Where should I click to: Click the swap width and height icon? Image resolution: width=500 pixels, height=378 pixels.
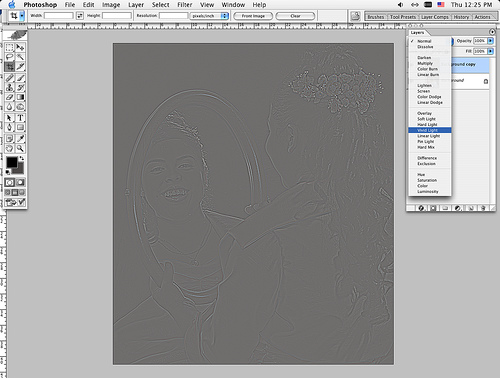pos(80,16)
